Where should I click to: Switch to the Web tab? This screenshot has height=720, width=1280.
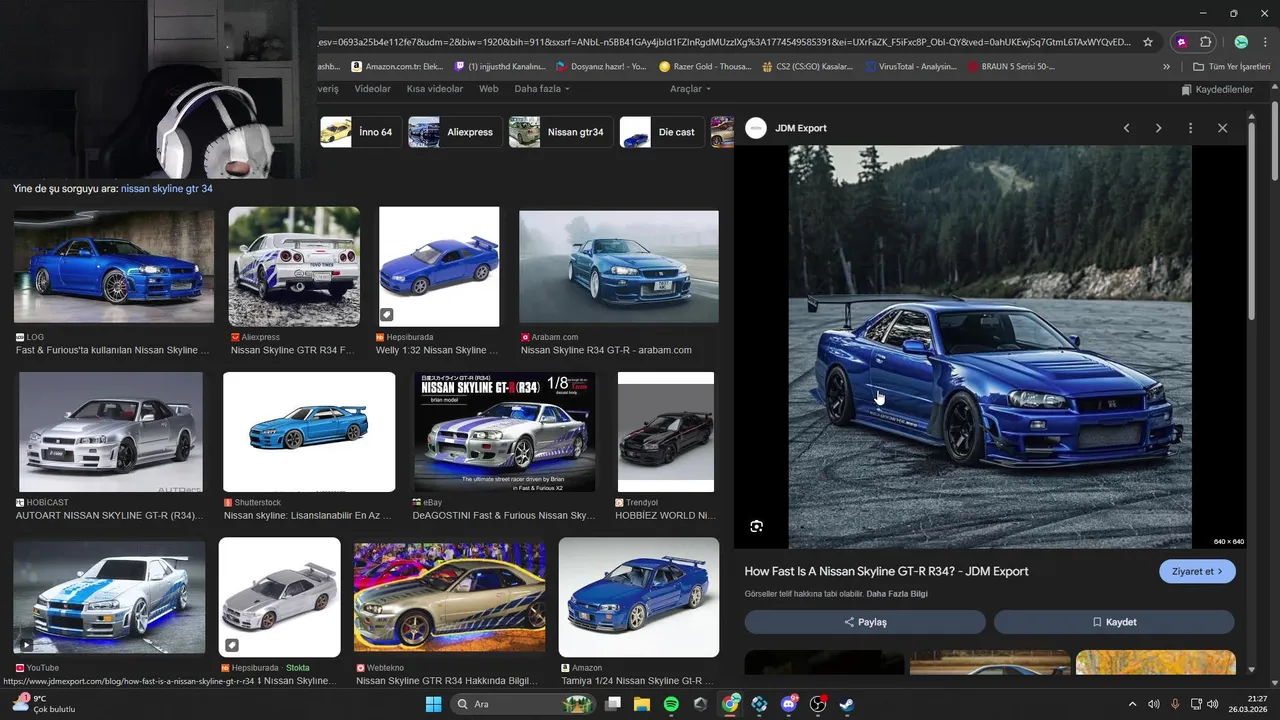[488, 89]
